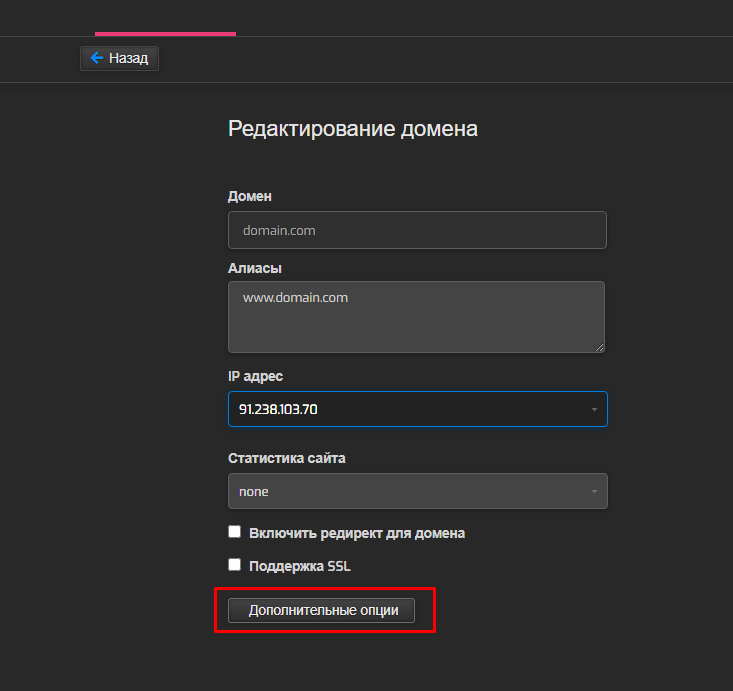Enable the Включить редирект для домена checkbox
This screenshot has height=691, width=733.
(234, 532)
